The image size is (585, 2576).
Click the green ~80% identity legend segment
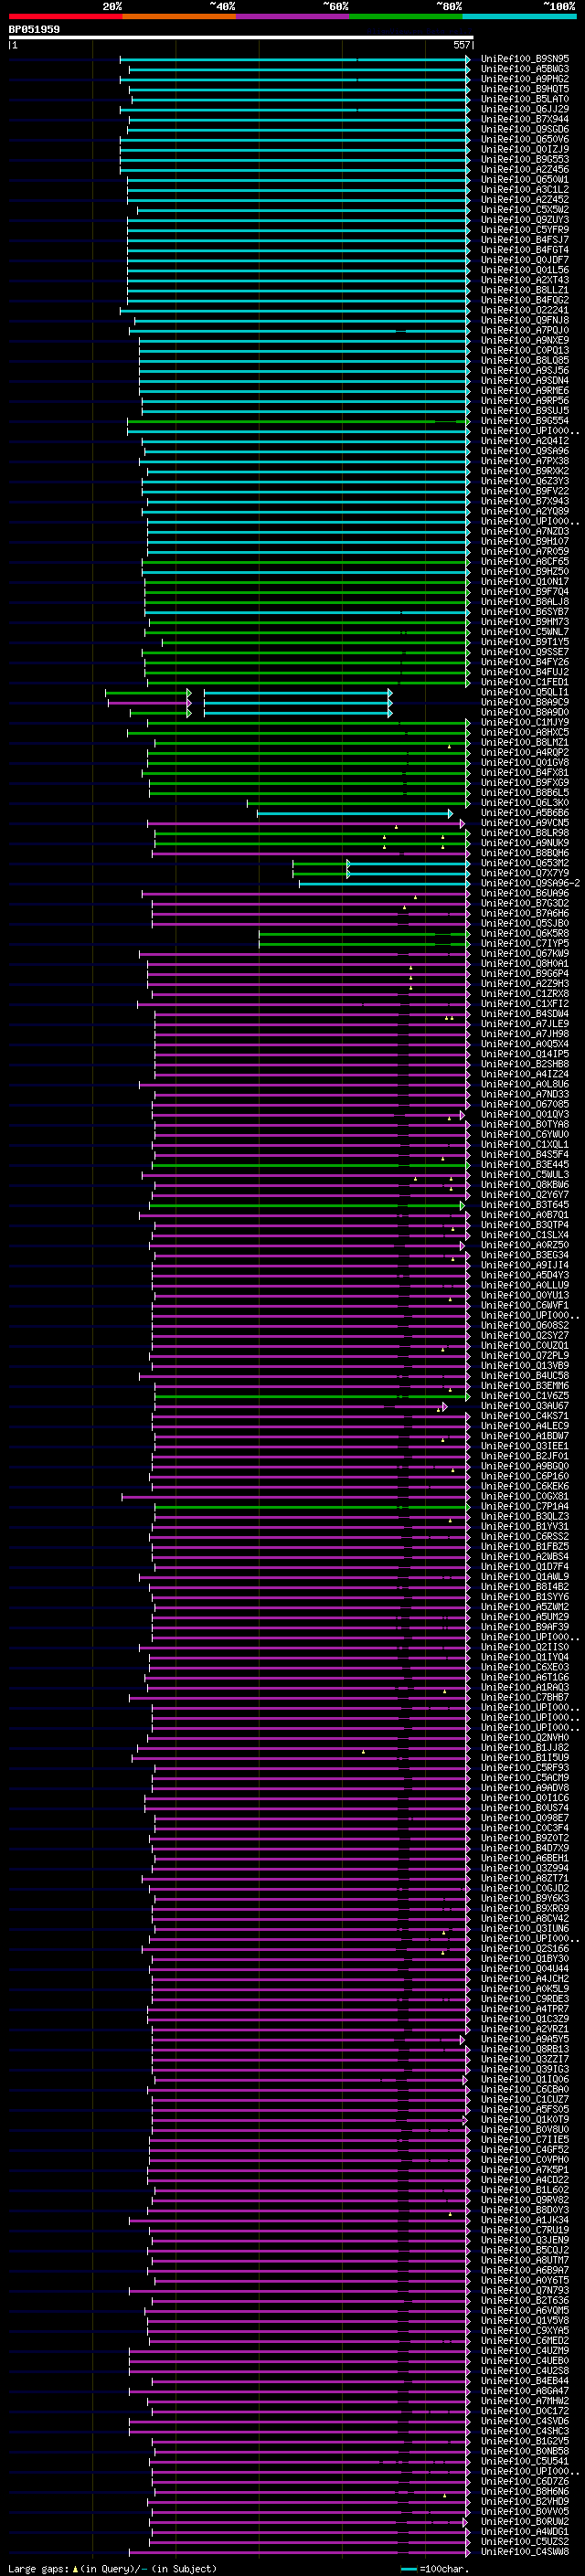(406, 16)
